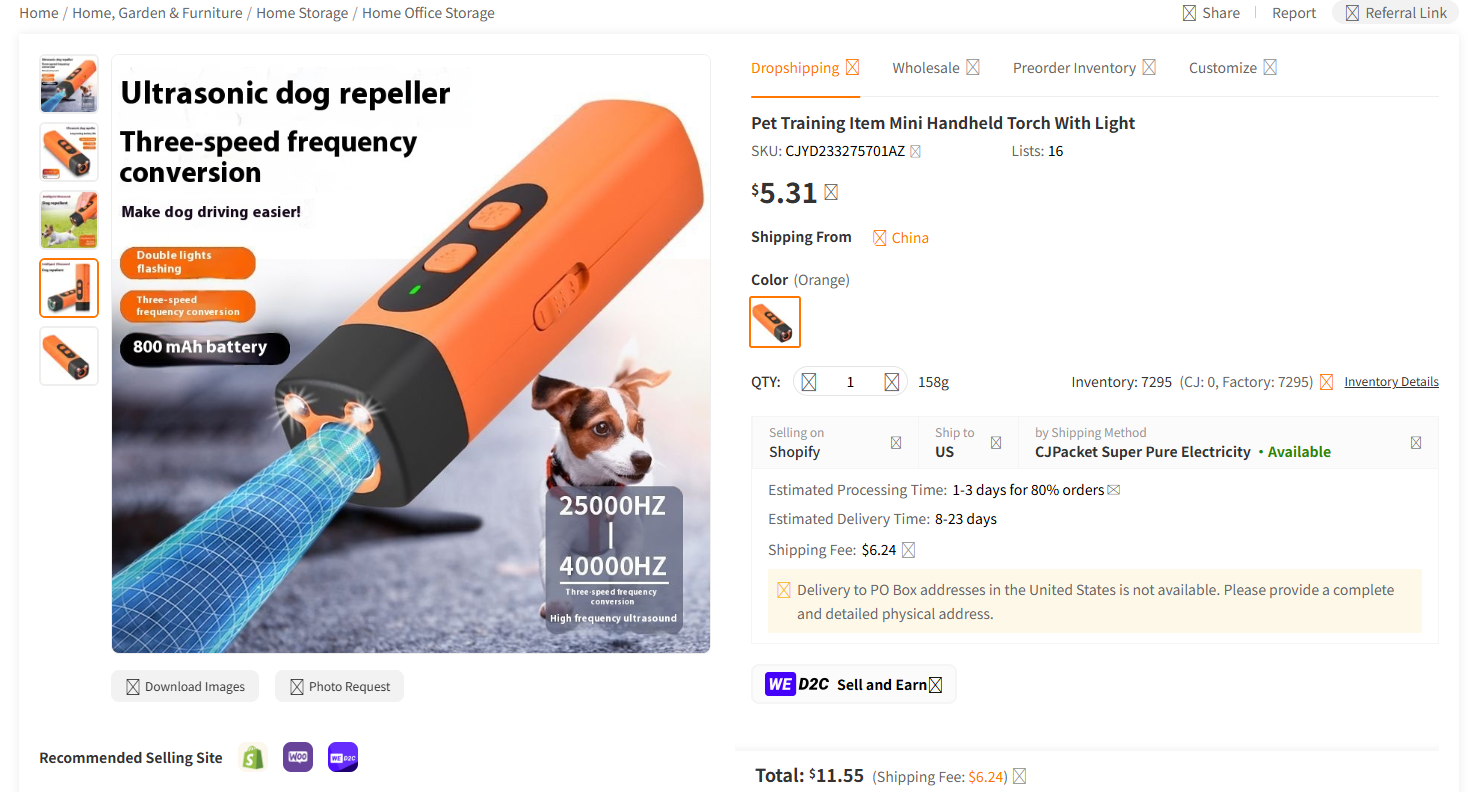The height and width of the screenshot is (792, 1483).
Task: Click the icon next to Shipping Fee $6.24
Action: point(908,550)
